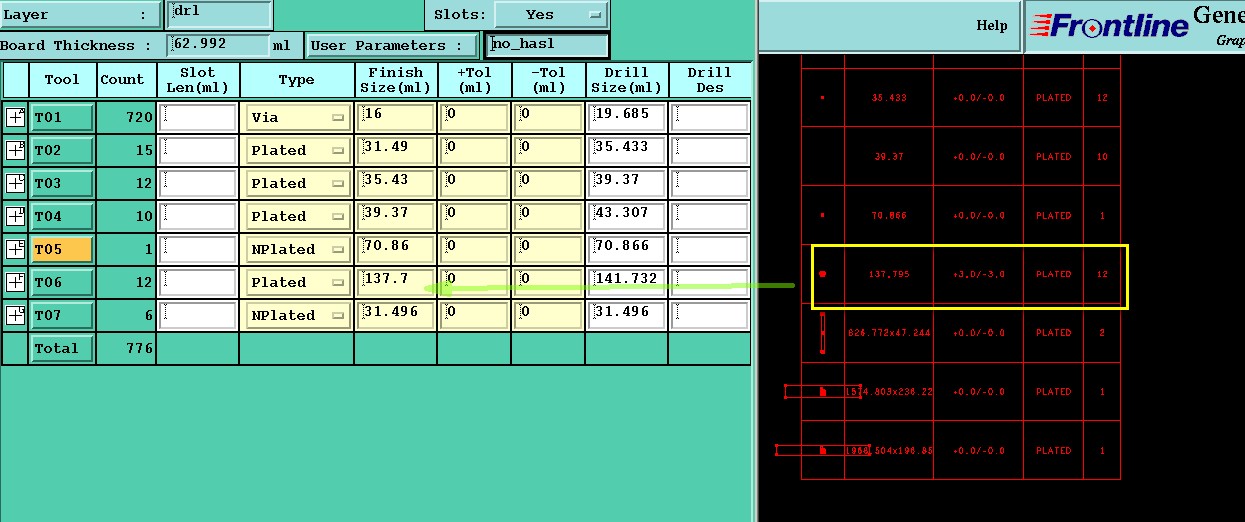1245x522 pixels.
Task: Click the drill symbol icon for T03
Action: coord(15,183)
